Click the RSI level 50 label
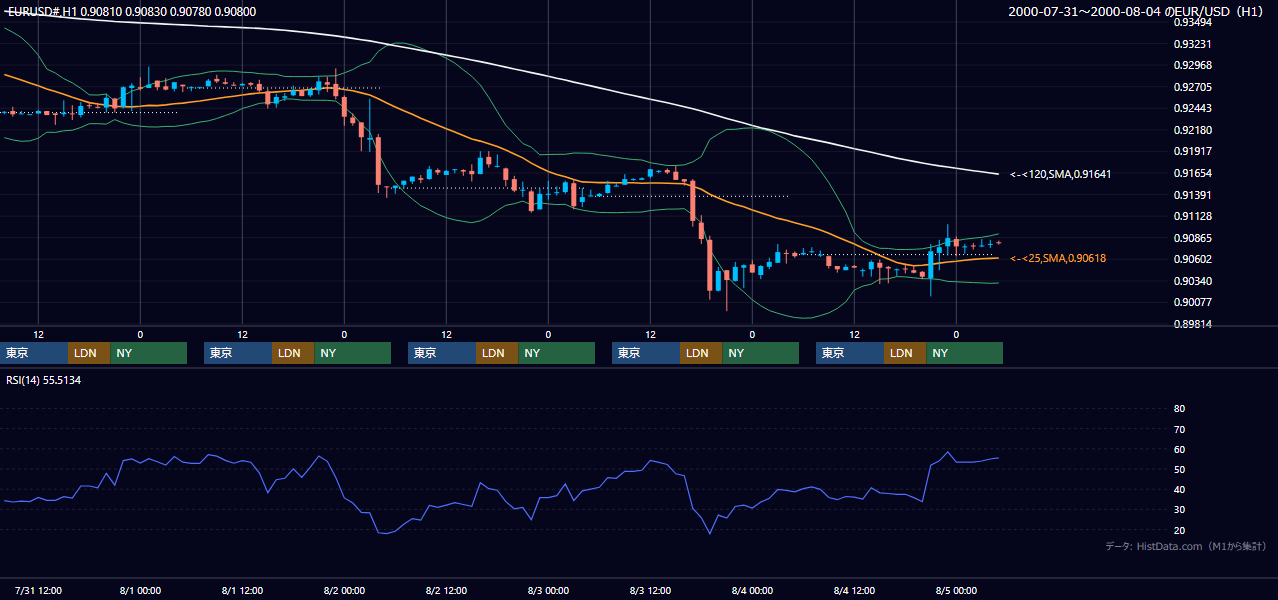Image resolution: width=1278 pixels, height=600 pixels. pyautogui.click(x=1179, y=469)
